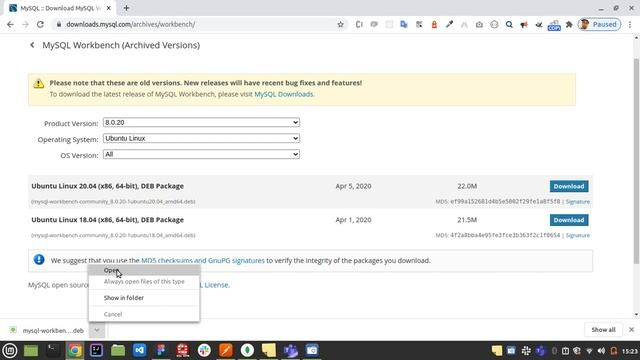
Task: Open Signature link for Ubuntu 20.04 package
Action: (x=578, y=202)
